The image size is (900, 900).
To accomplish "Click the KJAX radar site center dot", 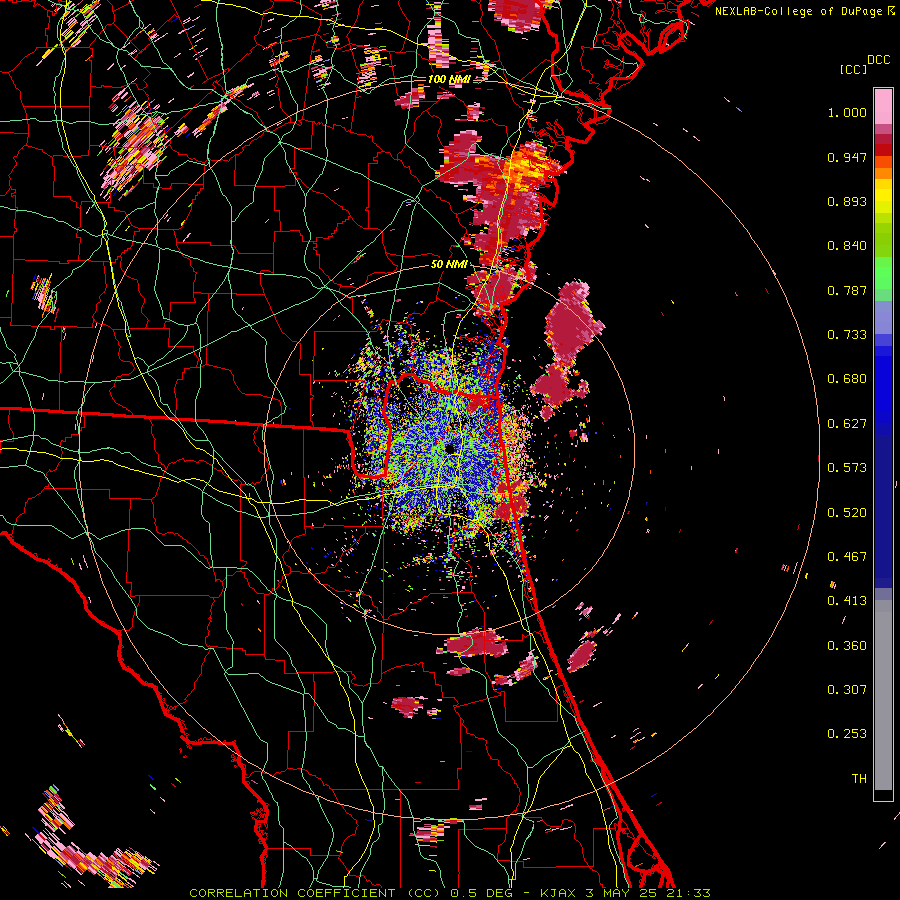I will [451, 448].
